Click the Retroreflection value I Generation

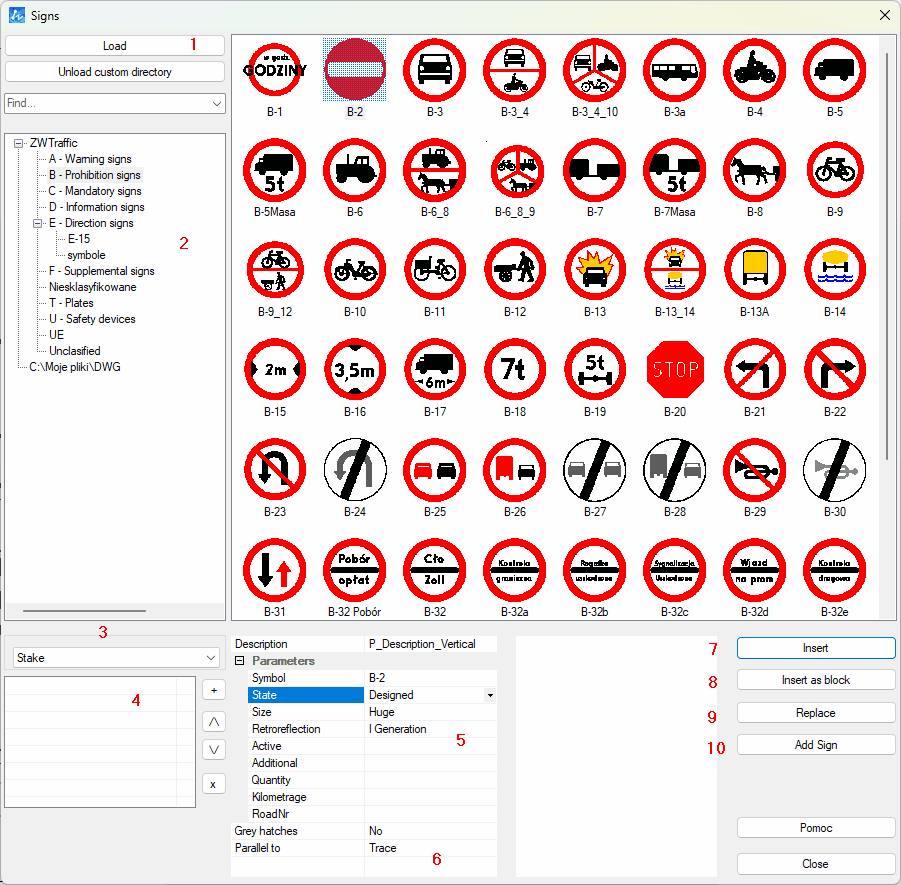(430, 729)
